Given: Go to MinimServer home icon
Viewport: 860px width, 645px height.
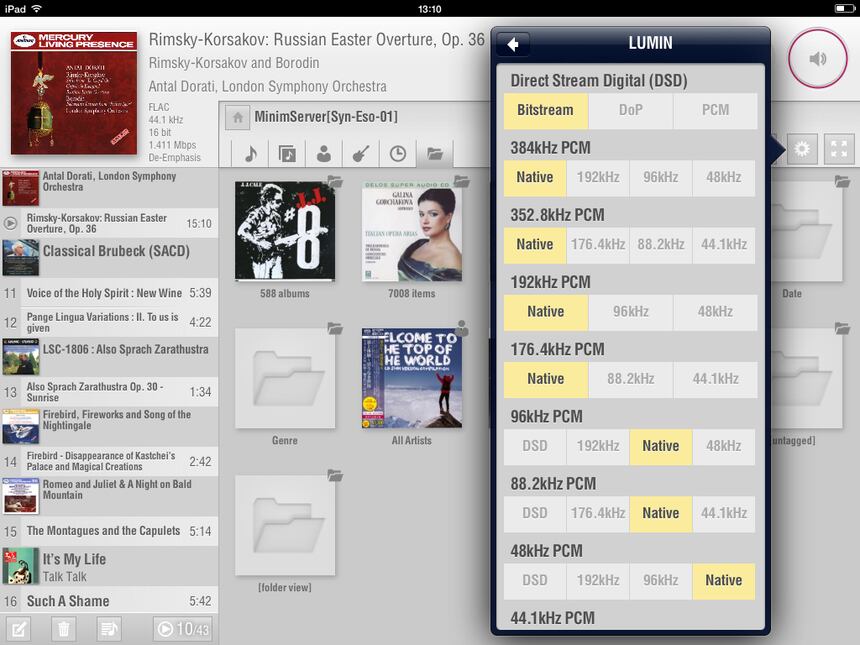Looking at the screenshot, I should tap(237, 117).
